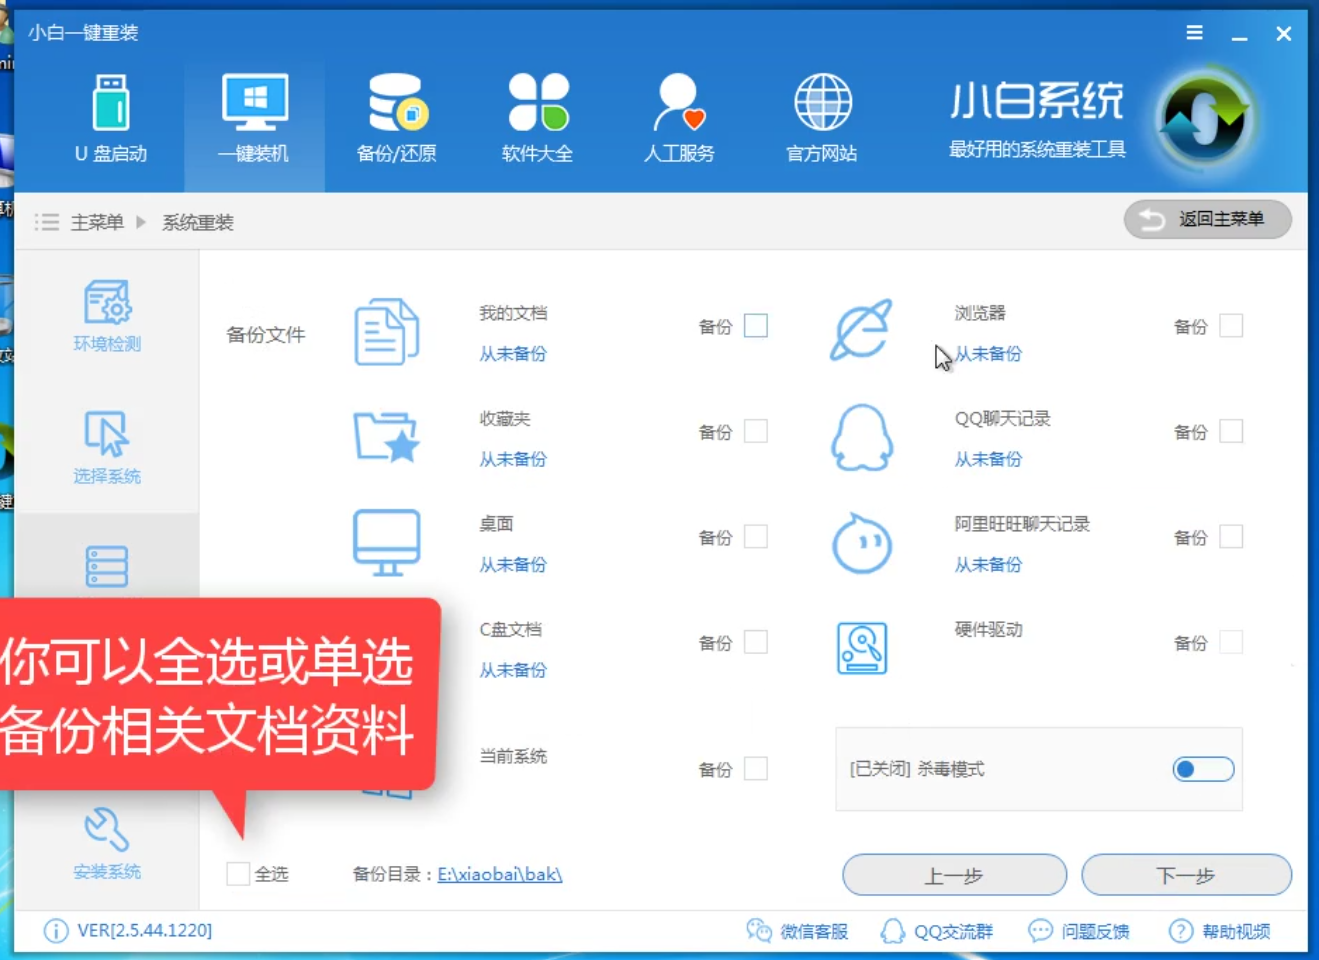
Task: Open the U盘启动 tool
Action: point(111,118)
